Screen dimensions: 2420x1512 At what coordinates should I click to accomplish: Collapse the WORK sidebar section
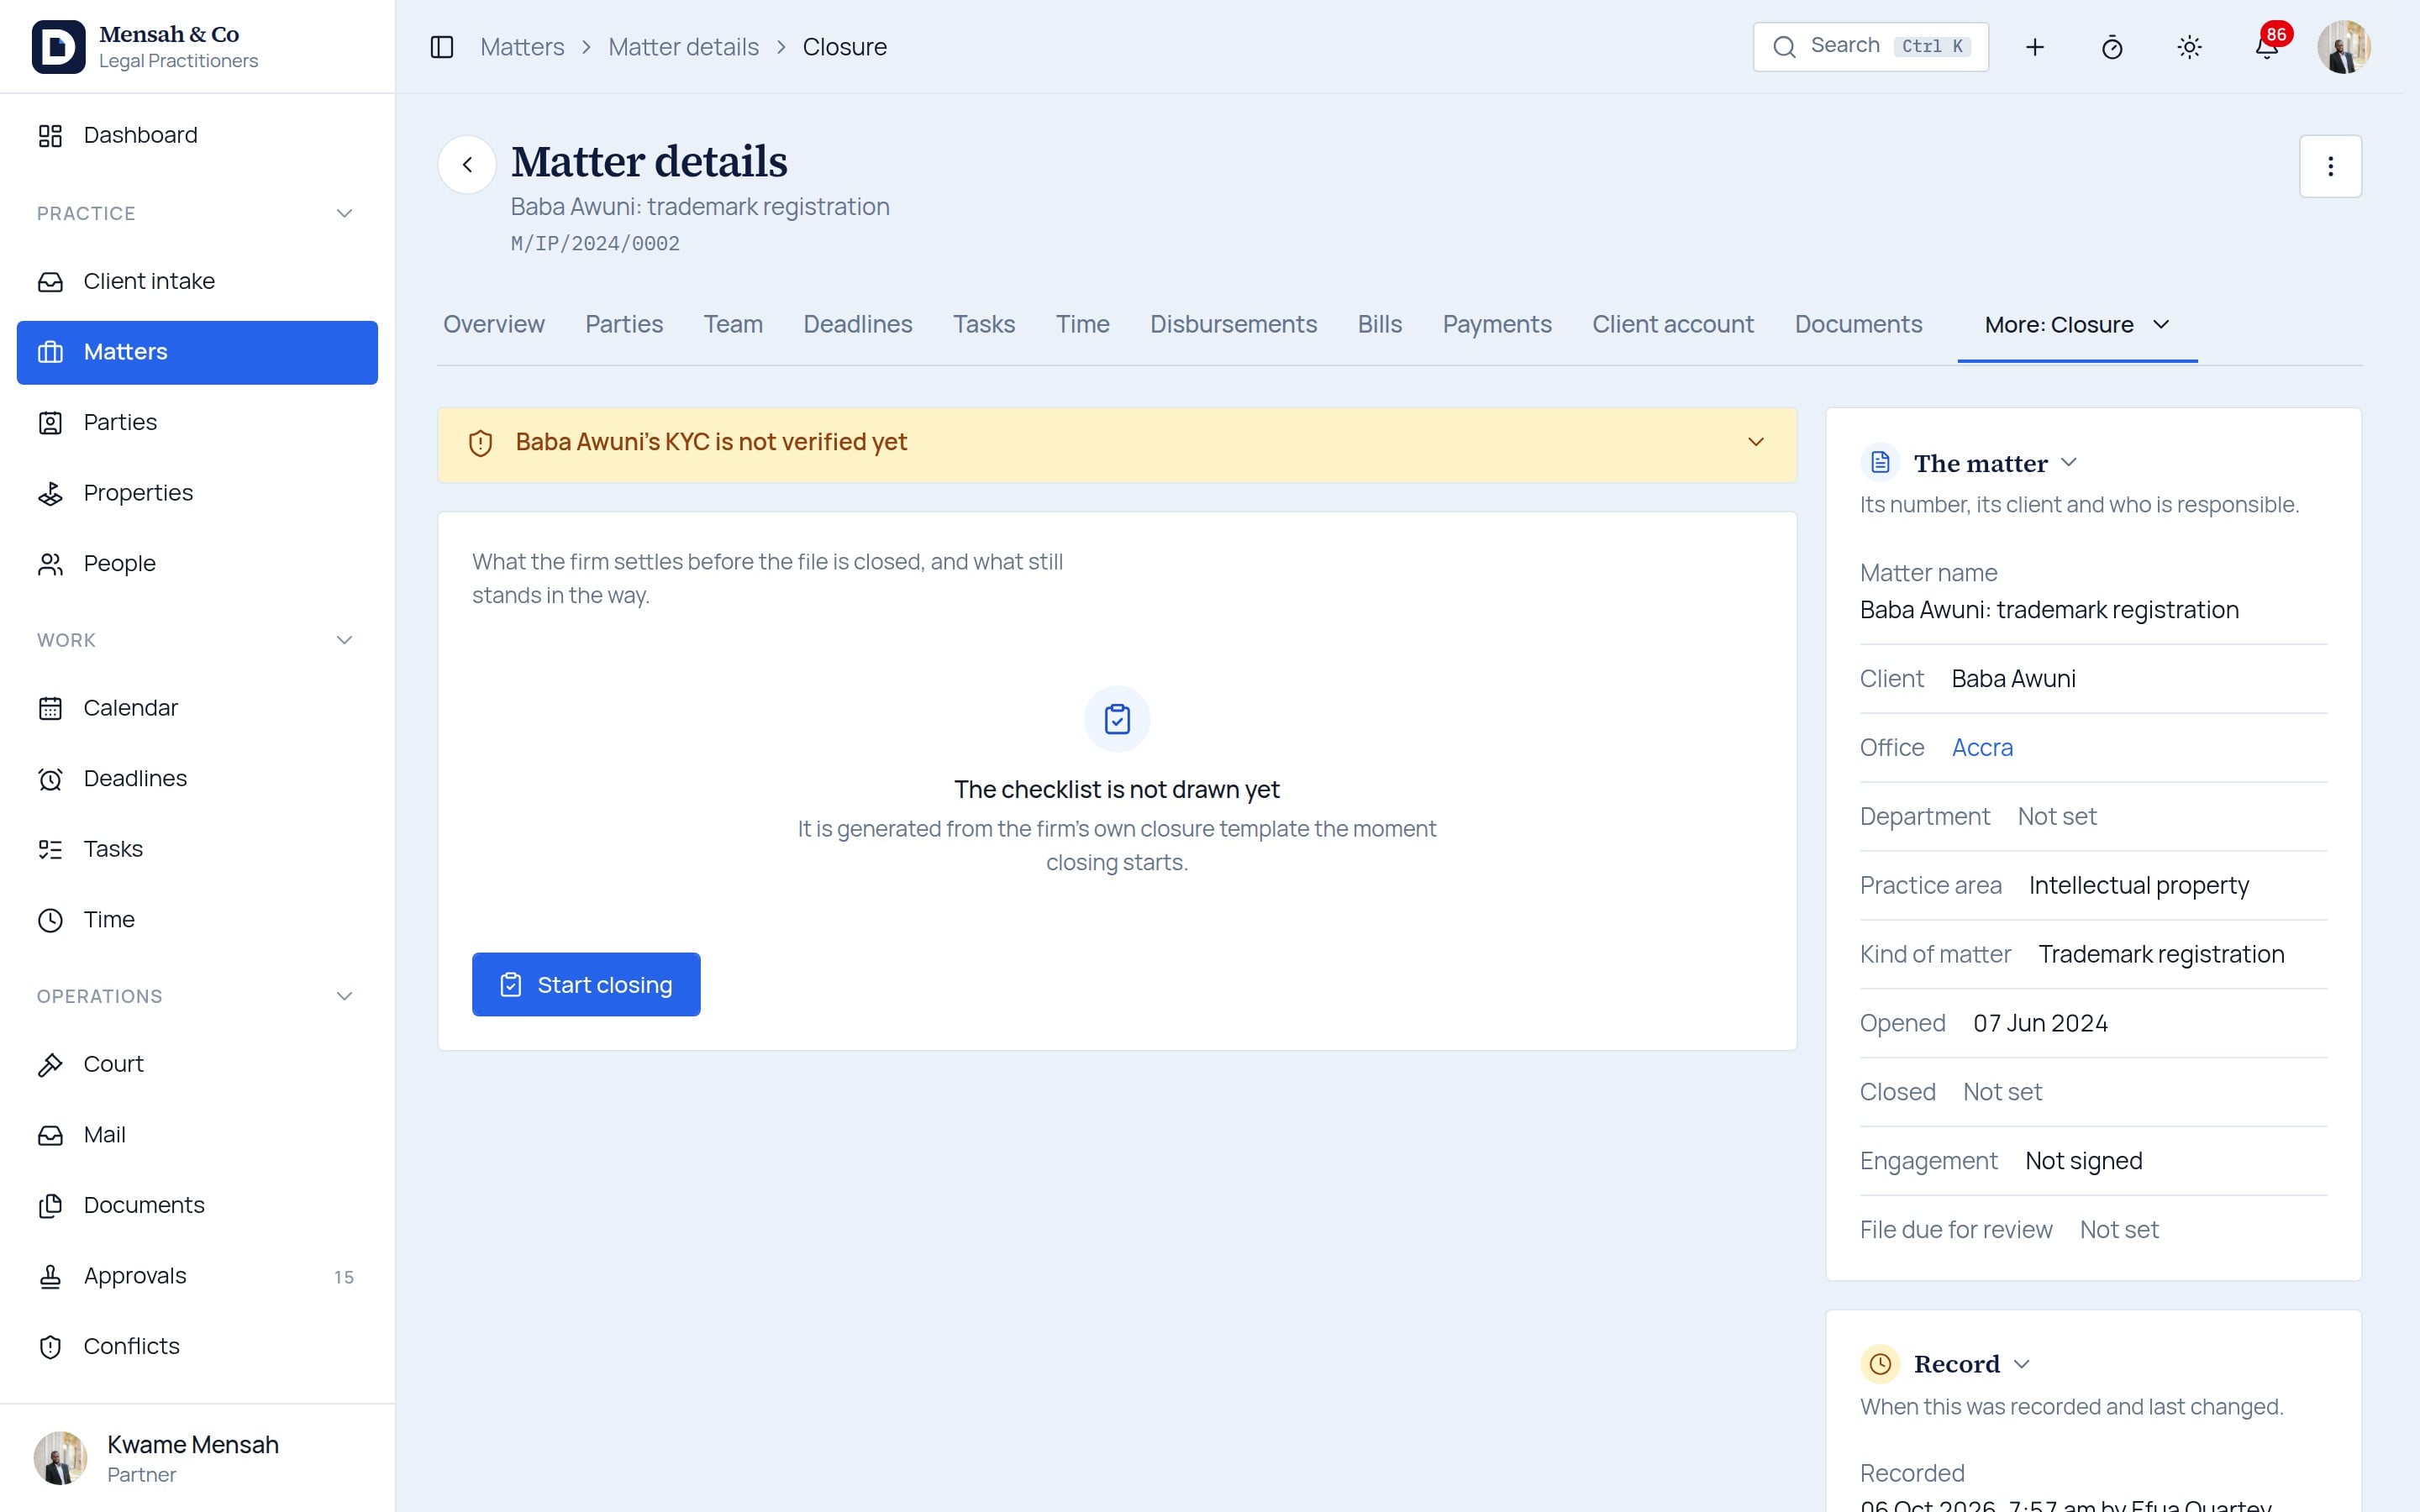tap(344, 640)
